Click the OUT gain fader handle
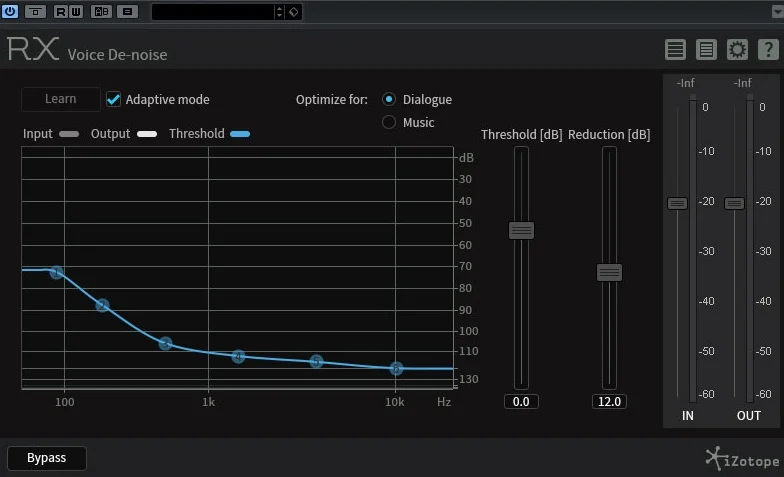The image size is (784, 477). [734, 203]
